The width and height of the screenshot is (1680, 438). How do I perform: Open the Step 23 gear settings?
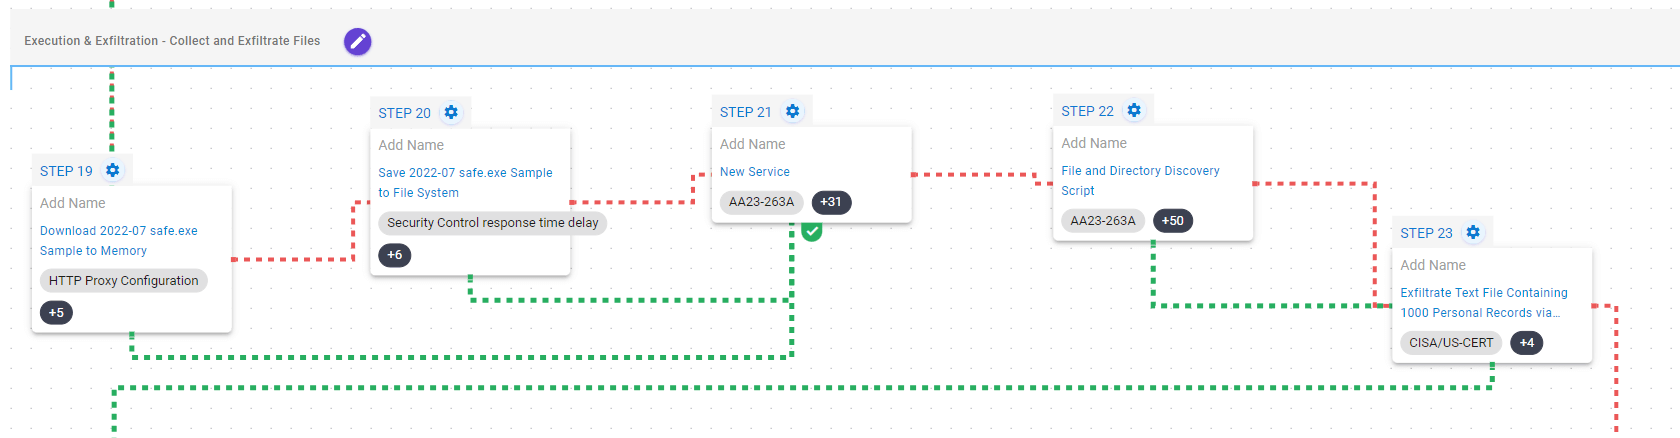pos(1473,233)
